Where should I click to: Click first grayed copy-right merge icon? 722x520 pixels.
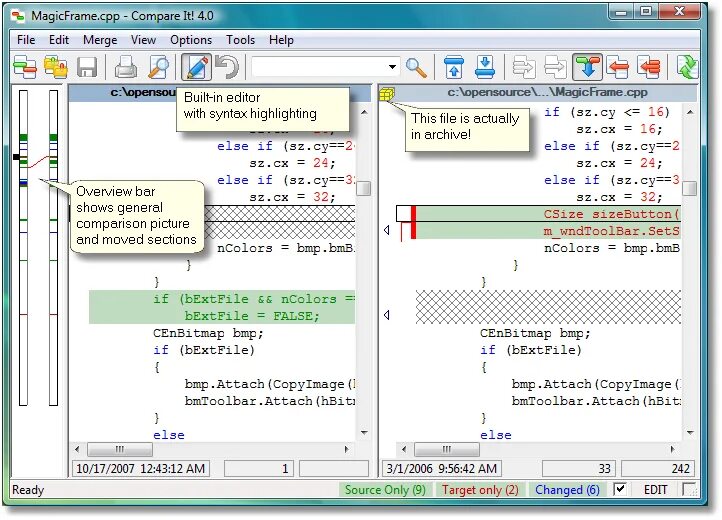[524, 67]
